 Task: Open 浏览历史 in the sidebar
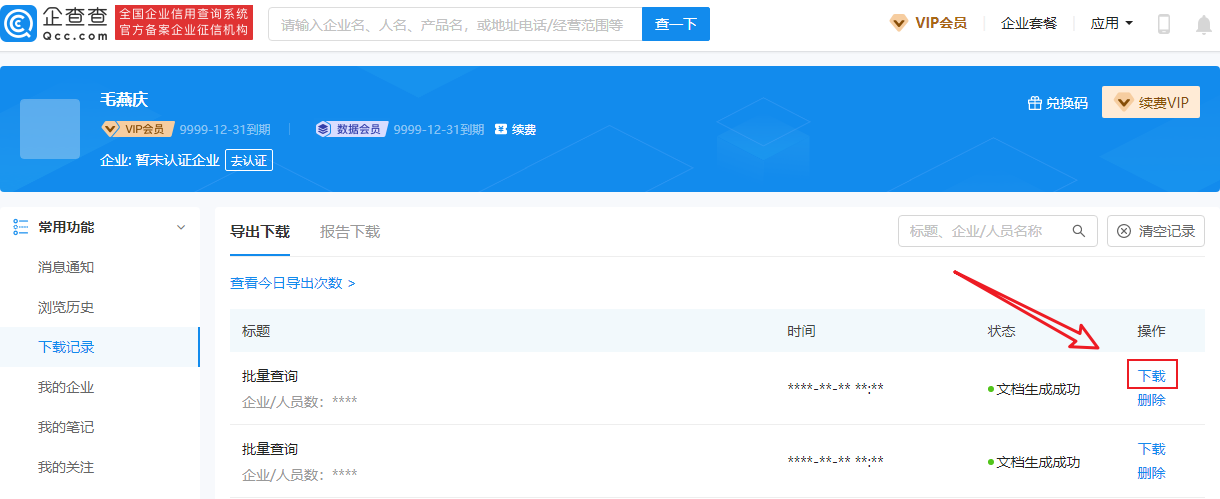pos(66,307)
